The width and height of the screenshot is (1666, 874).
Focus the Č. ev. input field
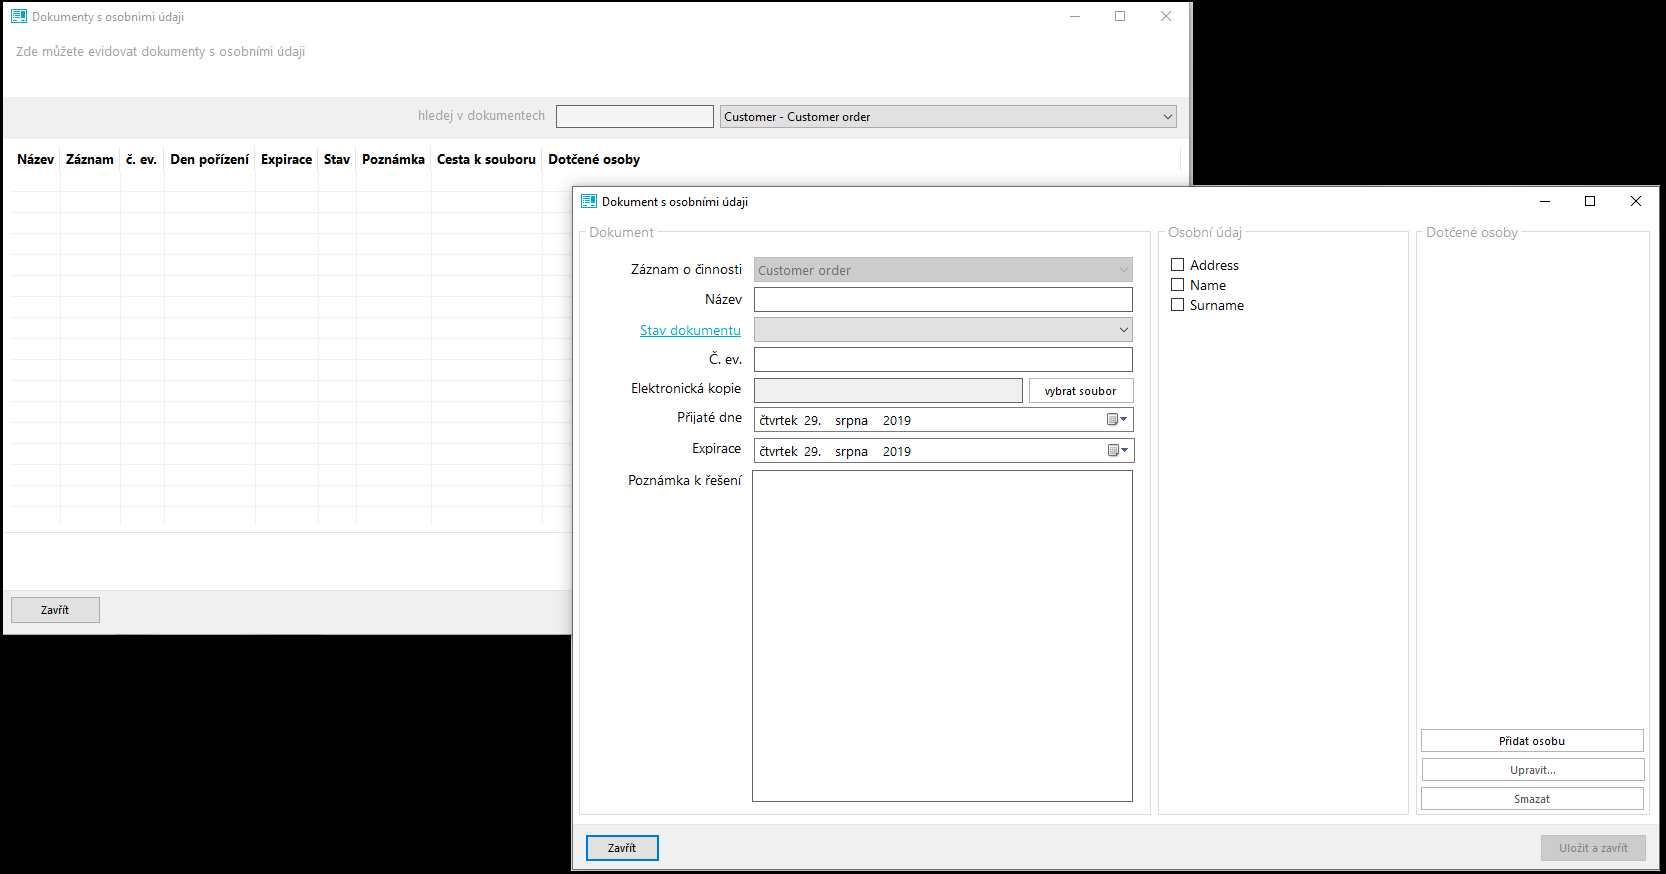[x=943, y=359]
